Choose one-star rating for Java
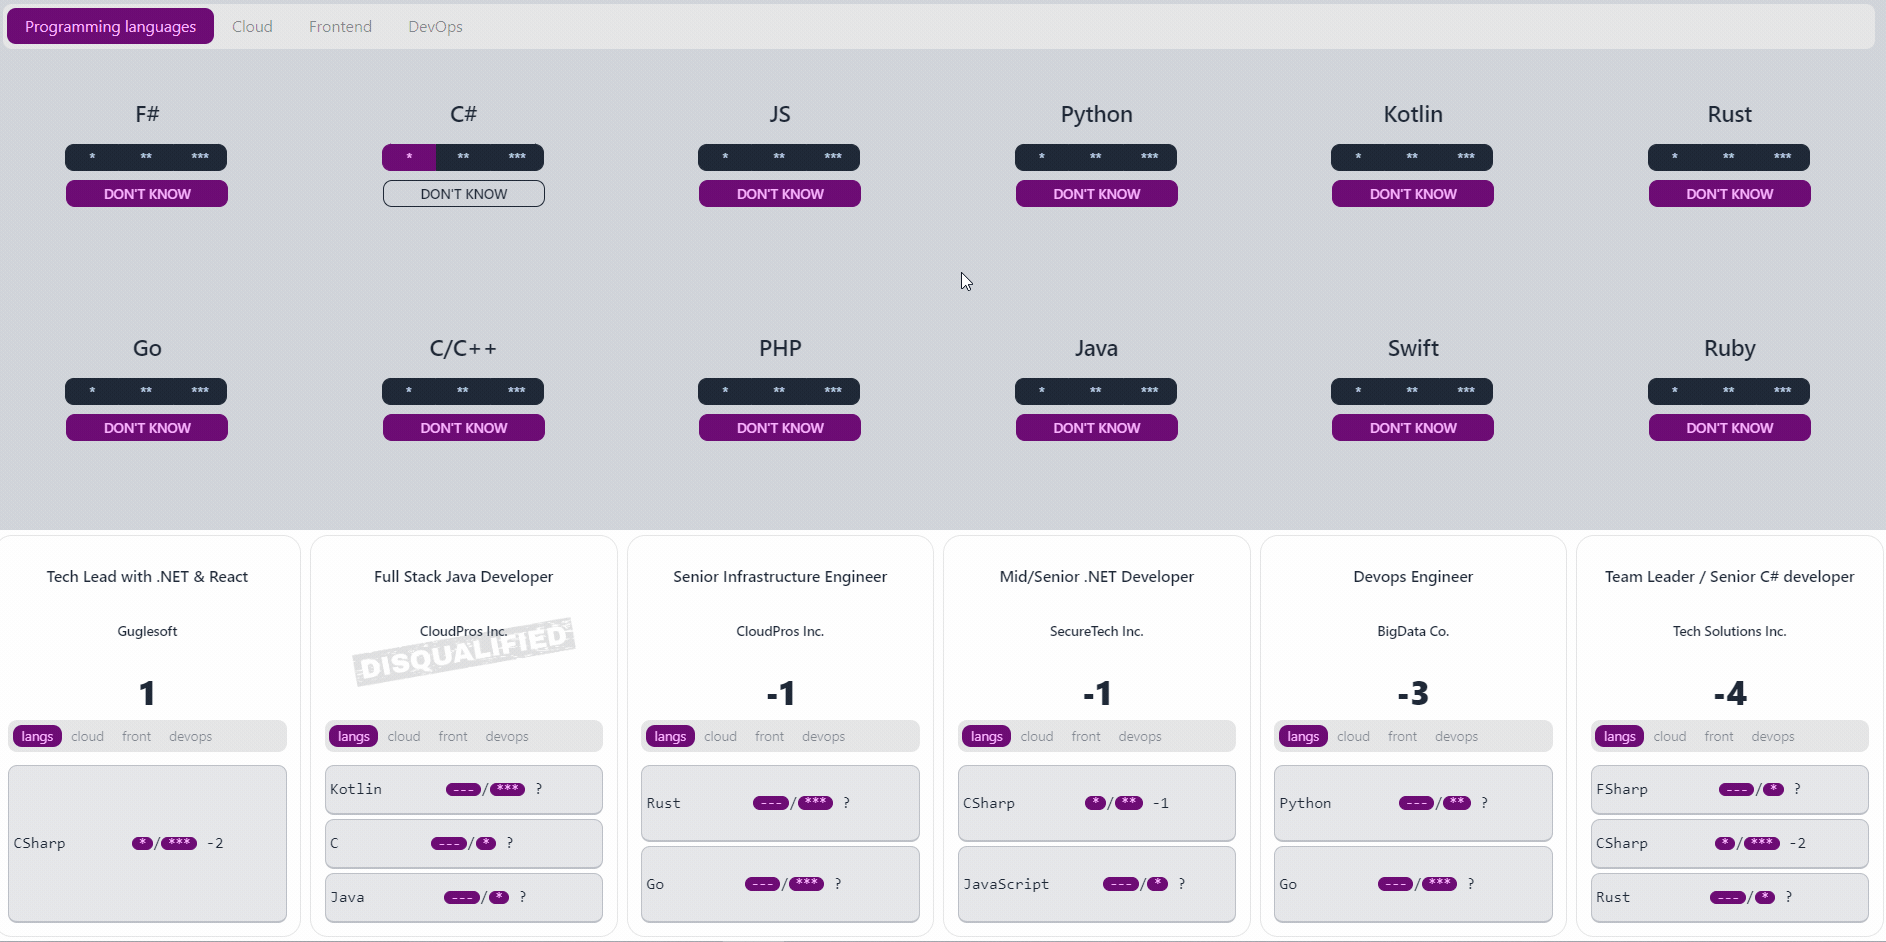Viewport: 1886px width, 942px height. (1042, 391)
